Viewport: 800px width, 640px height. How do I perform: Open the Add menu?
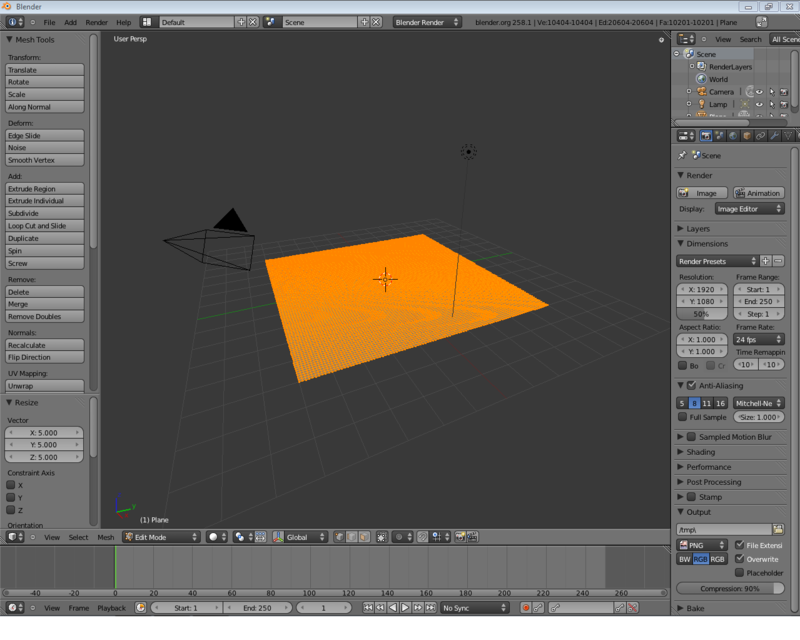[70, 22]
